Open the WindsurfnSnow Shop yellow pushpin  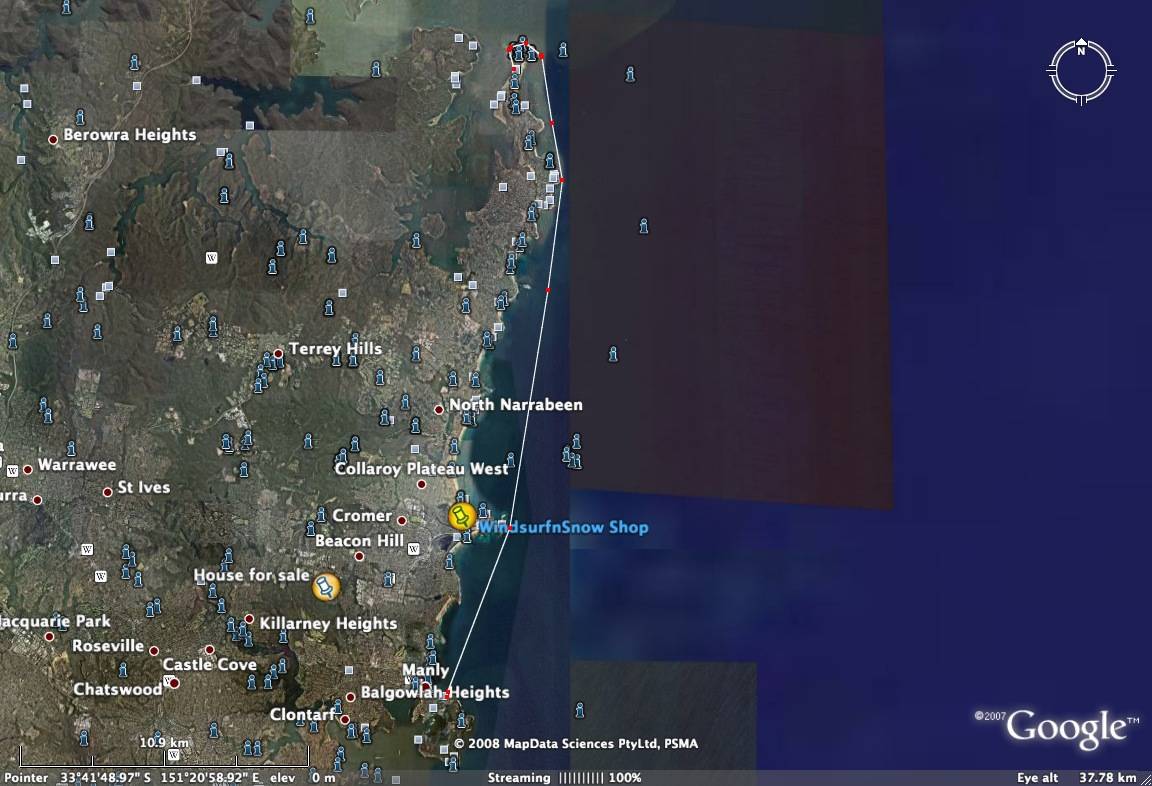(x=461, y=516)
